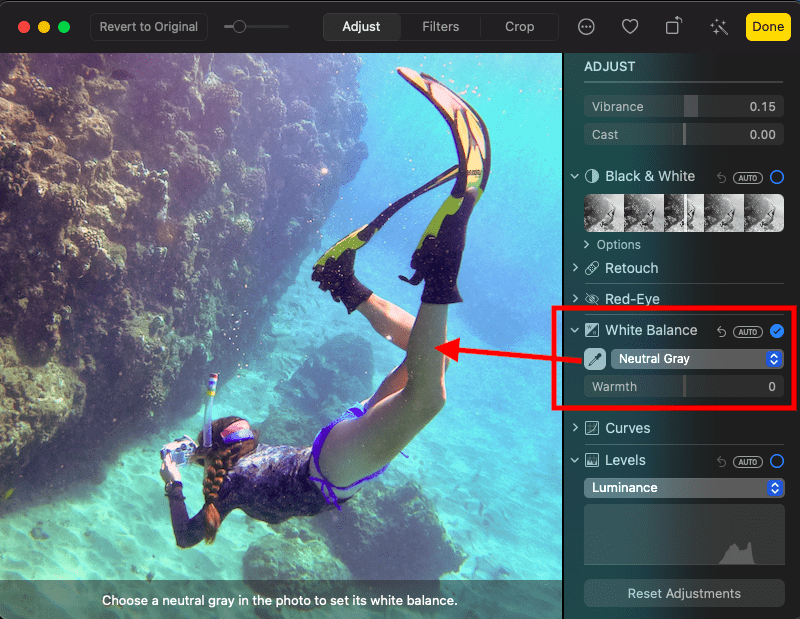Click the Levels histogram icon
The width and height of the screenshot is (800, 619).
pos(592,460)
